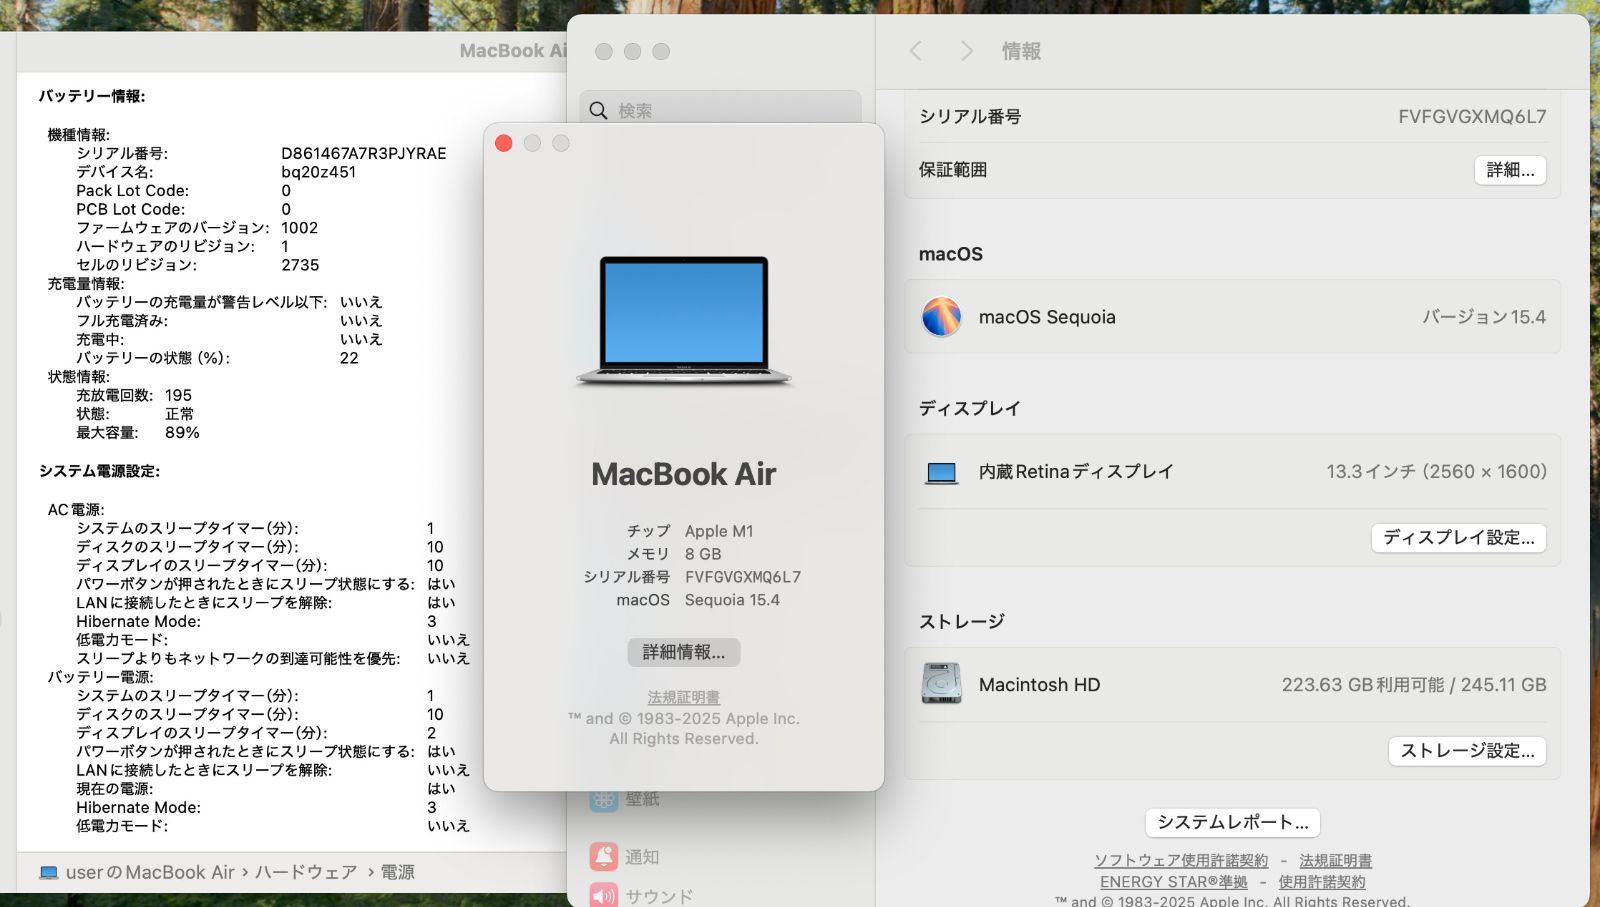Click the バッテリー電源: label
The height and width of the screenshot is (907, 1600).
click(x=100, y=677)
